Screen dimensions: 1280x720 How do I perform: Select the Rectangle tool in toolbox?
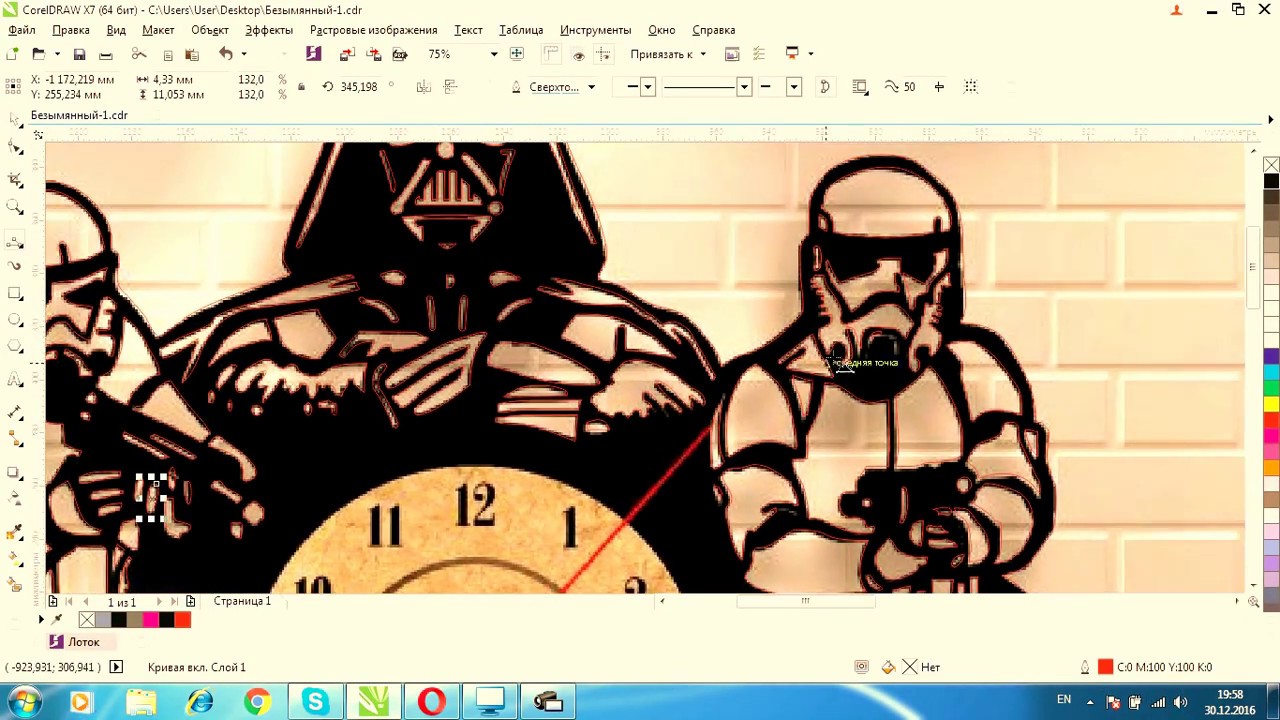(x=15, y=294)
